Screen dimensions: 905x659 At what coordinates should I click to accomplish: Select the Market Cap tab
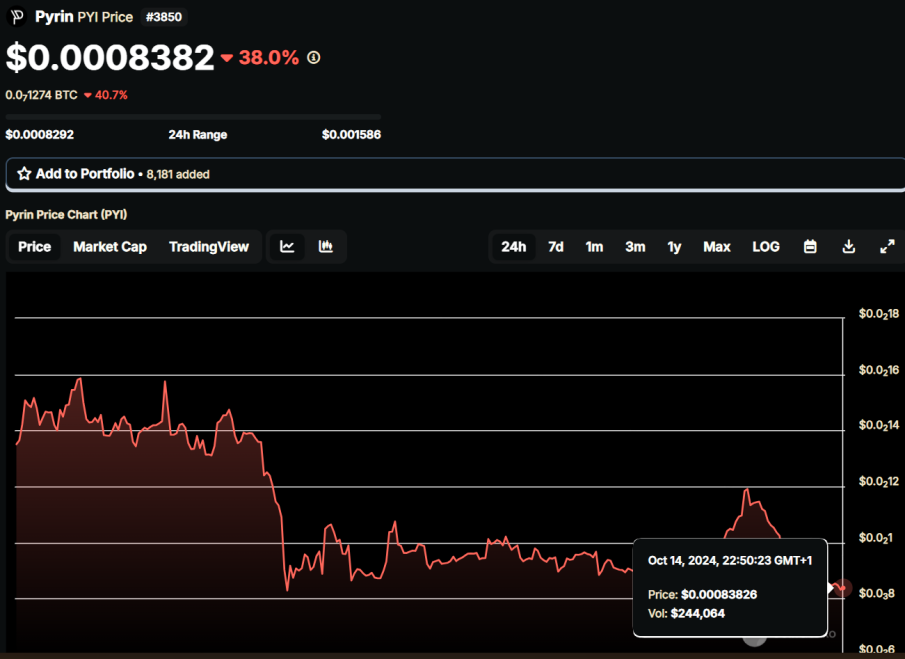click(x=110, y=247)
